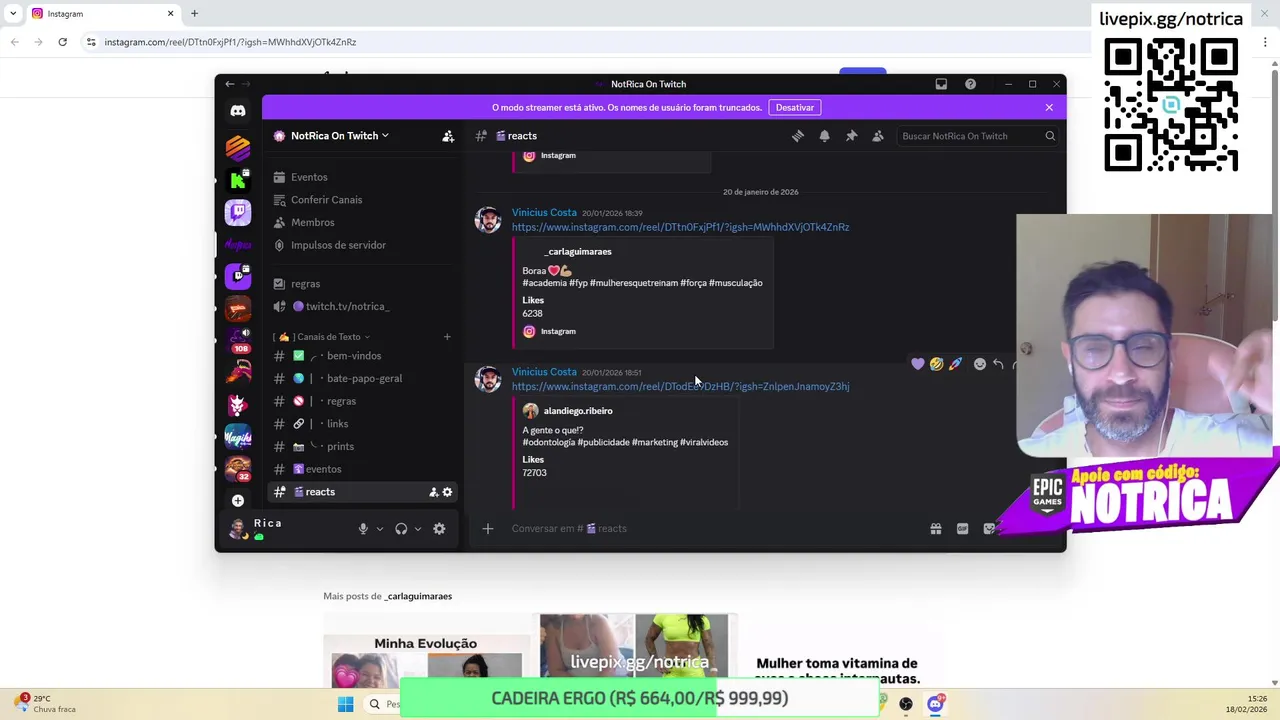Open microphone input options arrow

click(x=379, y=529)
